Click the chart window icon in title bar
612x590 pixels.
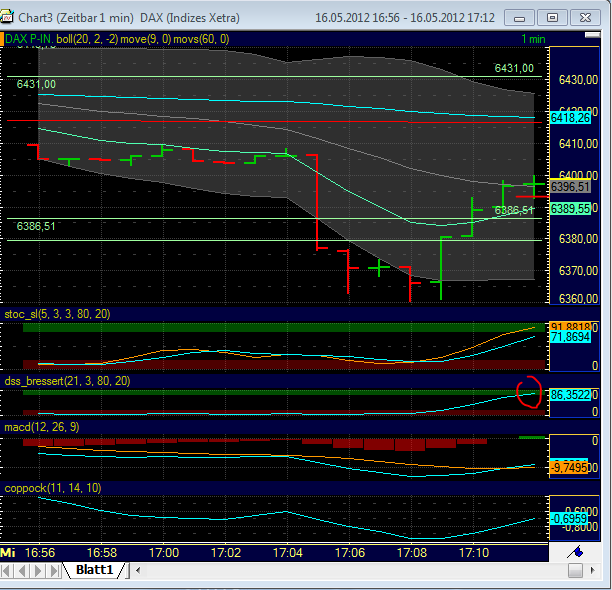7,18
